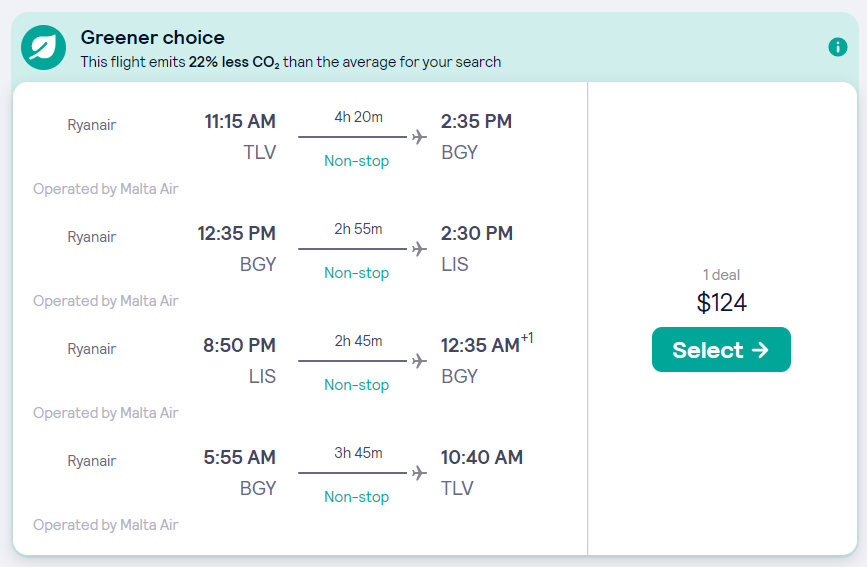Click the 10:40 AM arrival at TLV
Viewport: 867px width, 567px height.
pos(482,457)
